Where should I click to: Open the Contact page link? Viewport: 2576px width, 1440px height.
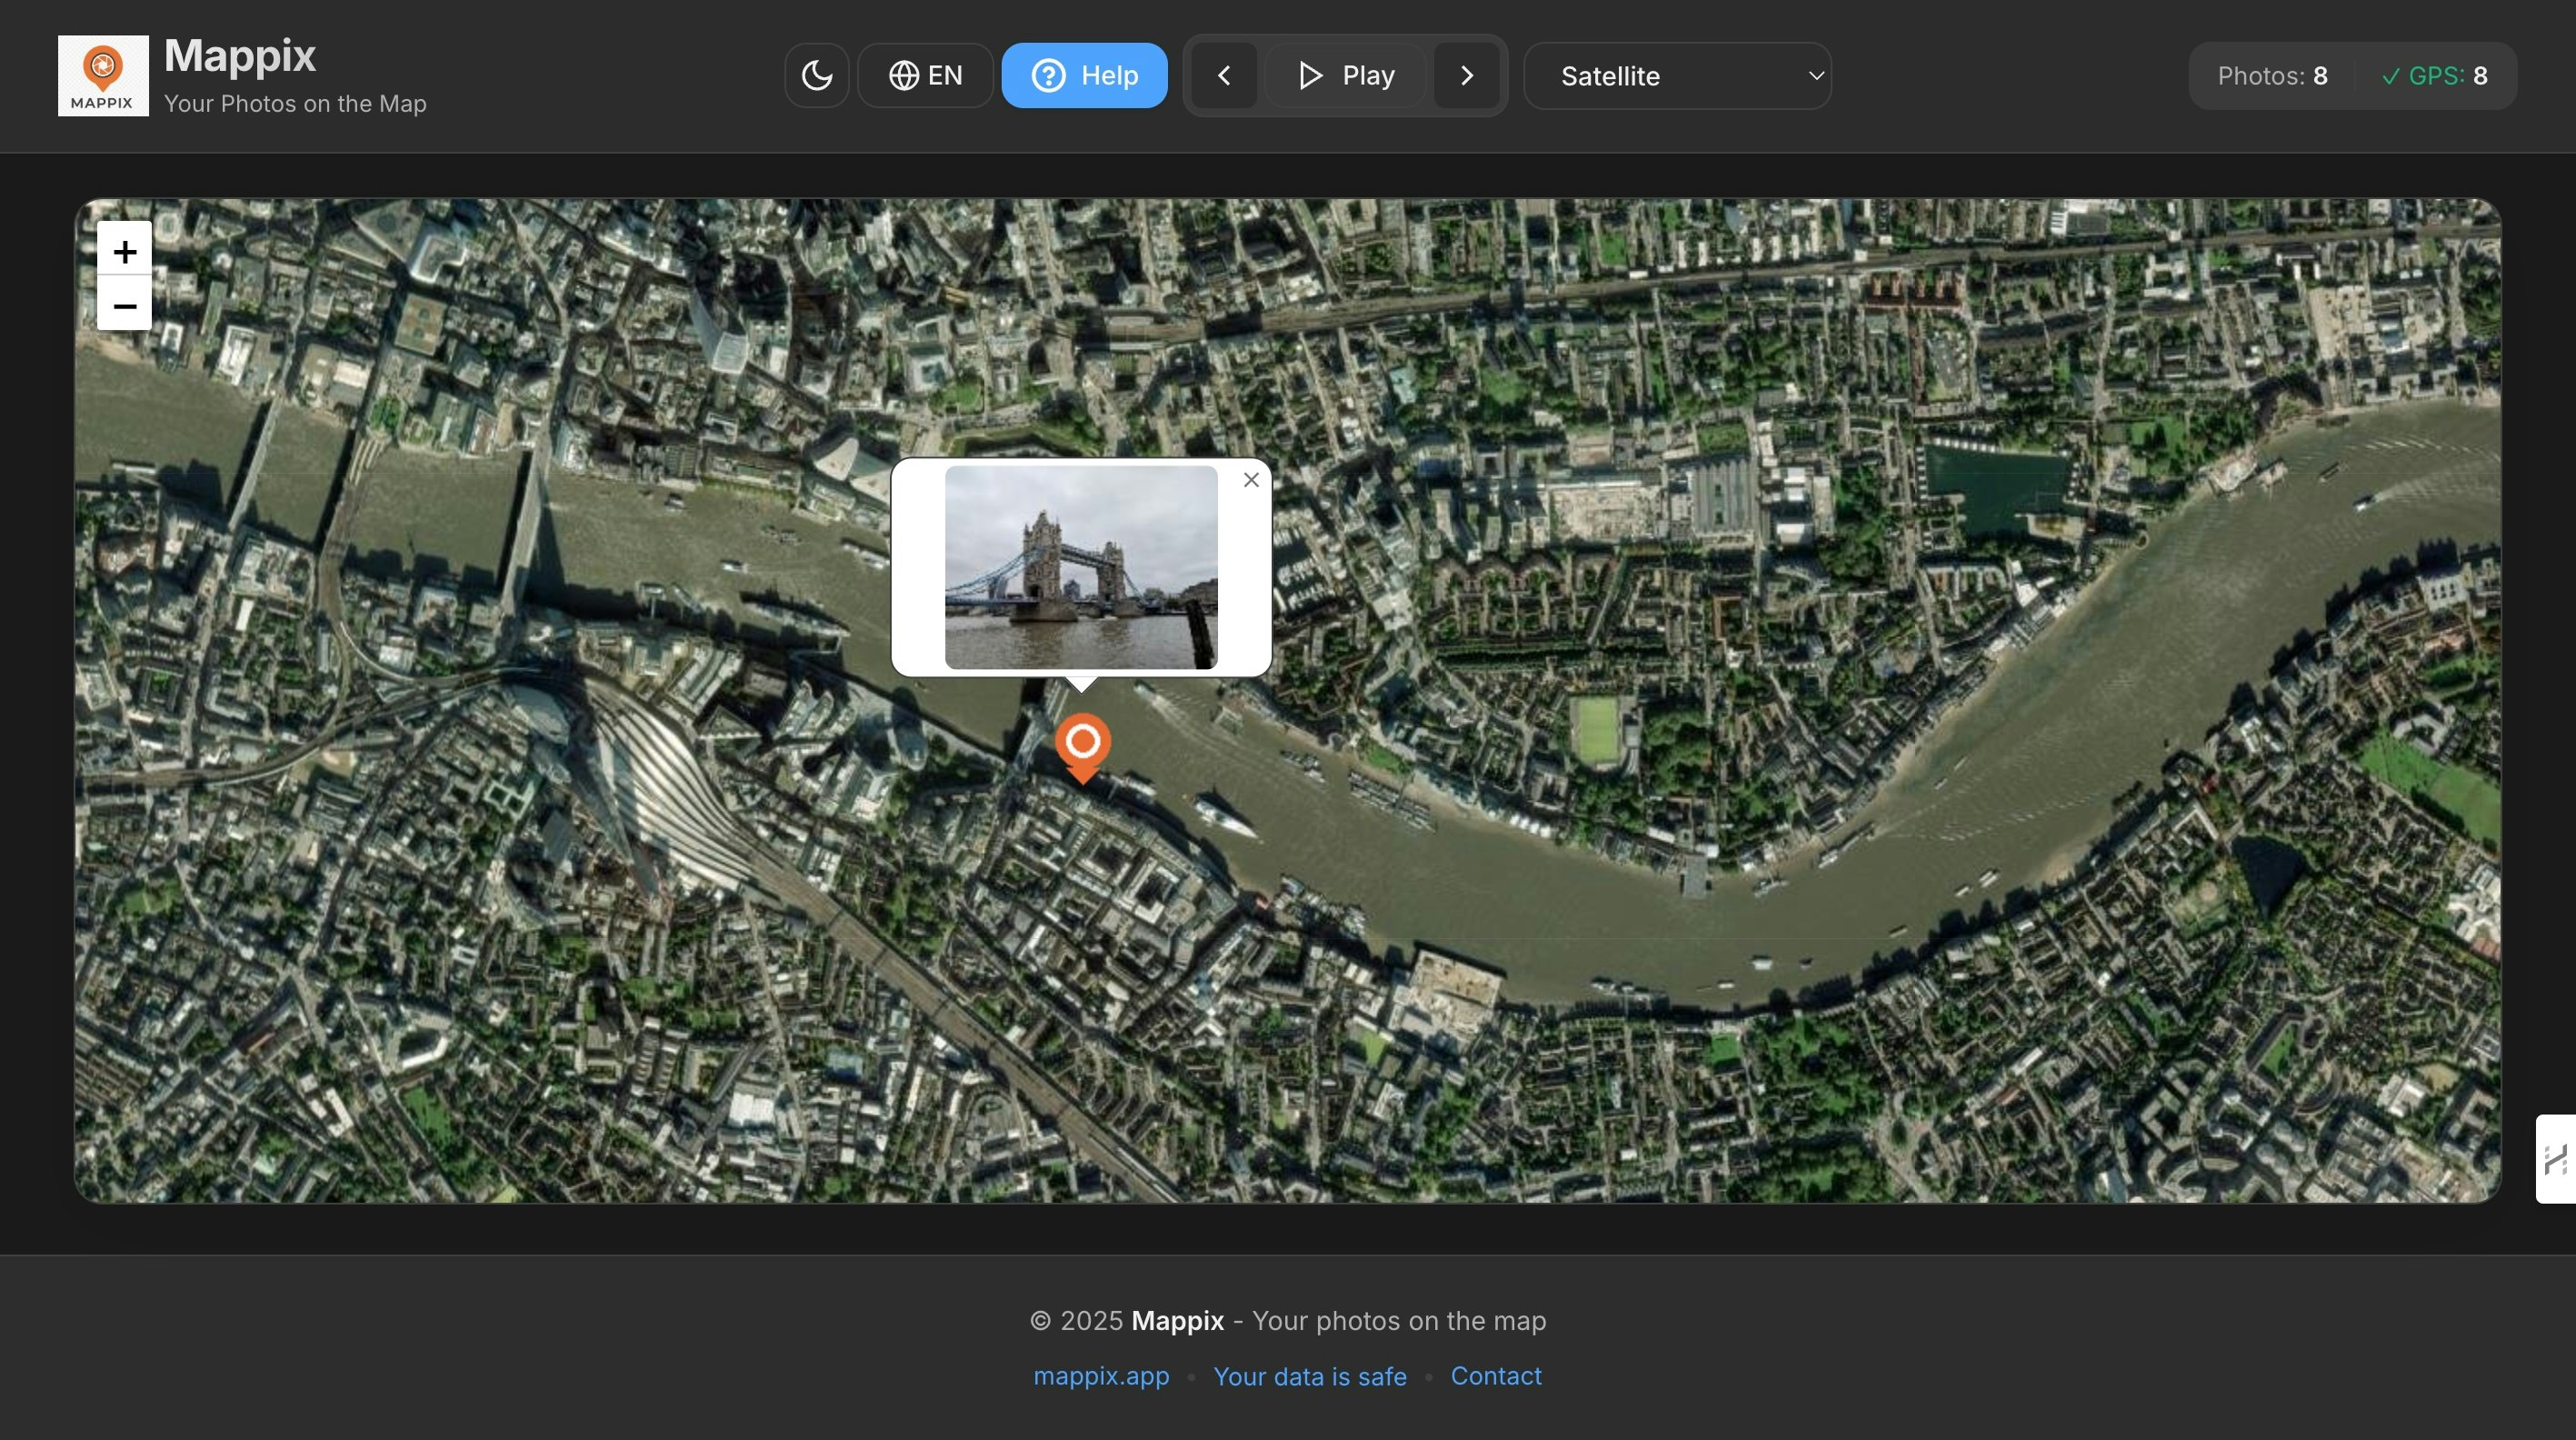(1495, 1376)
